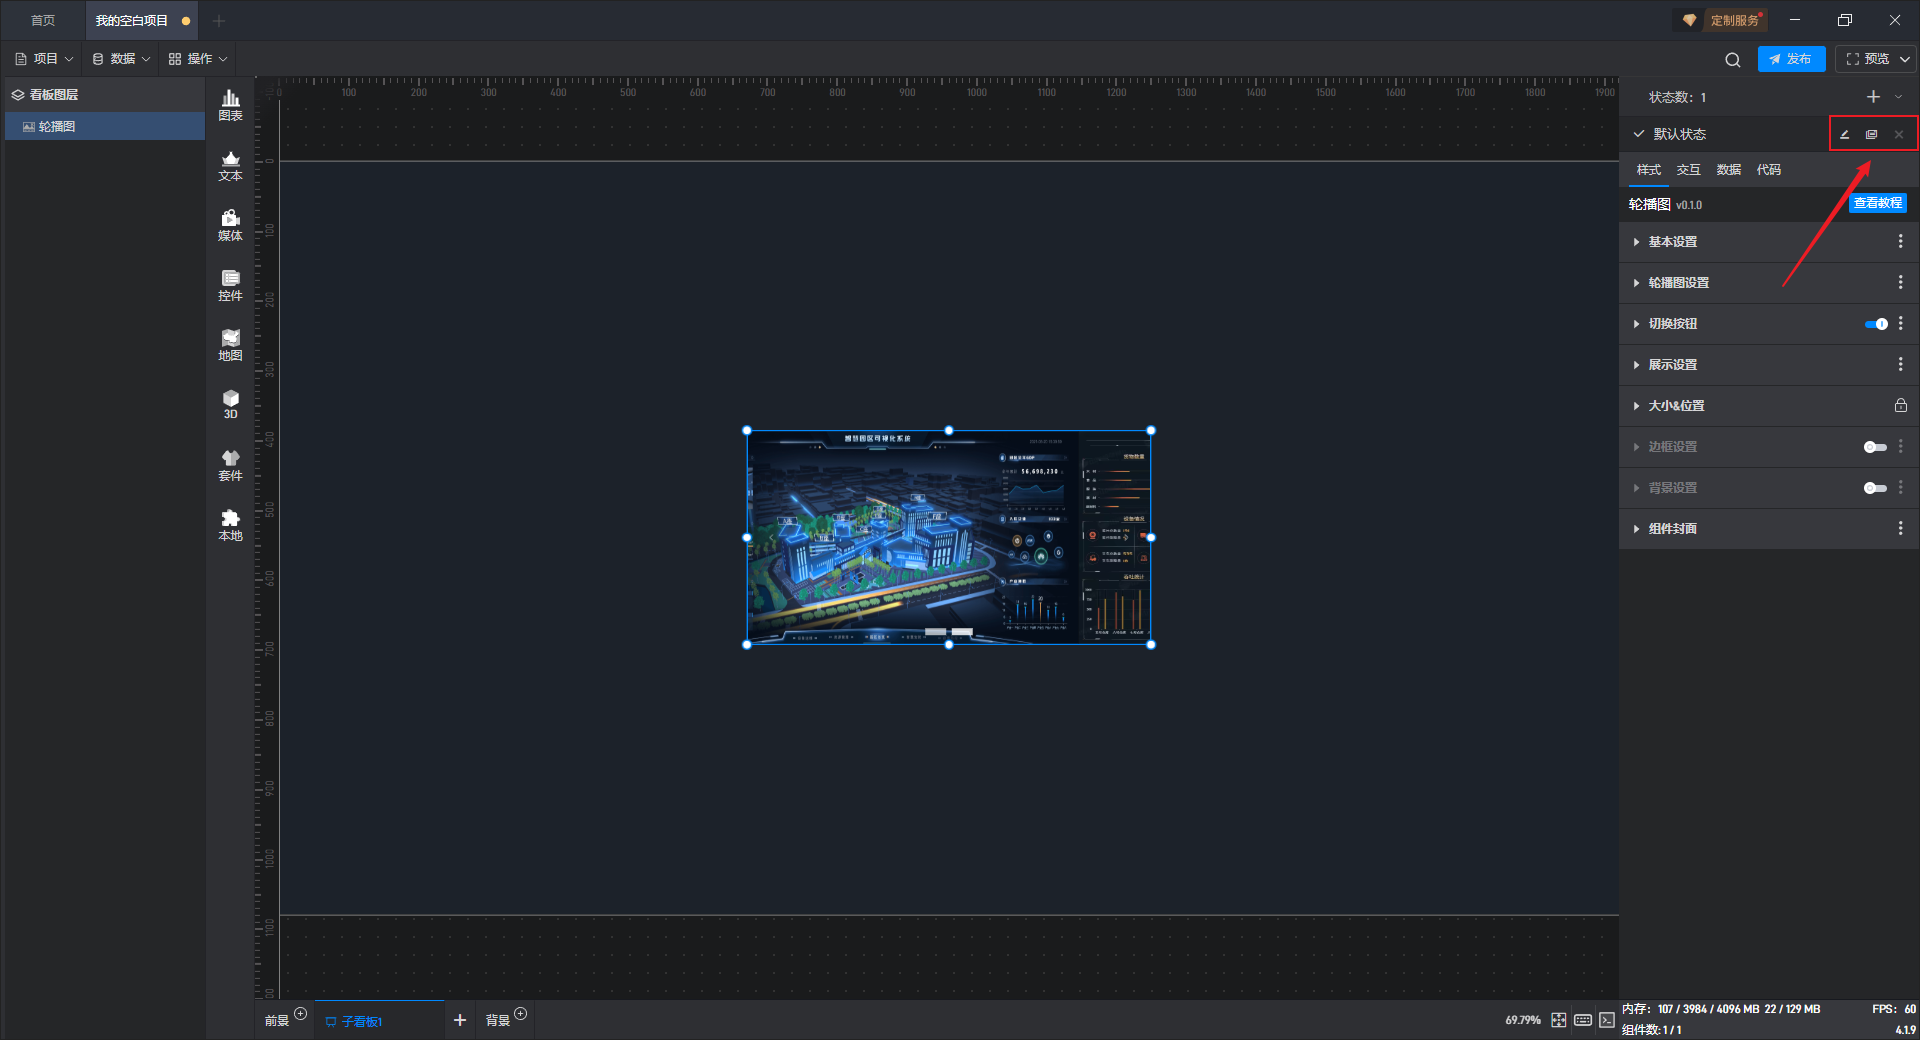Switch to the 首页 tab
1920x1040 pixels.
43,21
